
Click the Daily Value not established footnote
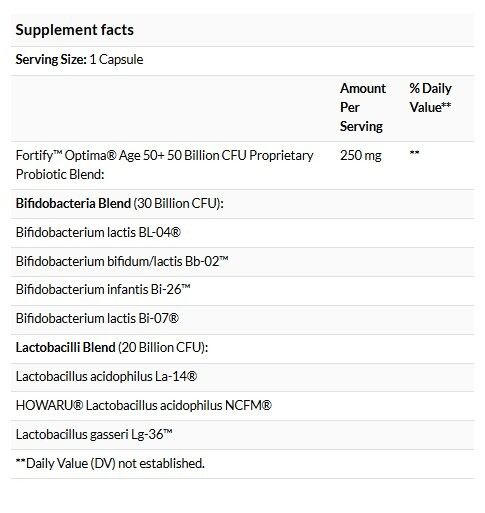coord(110,464)
